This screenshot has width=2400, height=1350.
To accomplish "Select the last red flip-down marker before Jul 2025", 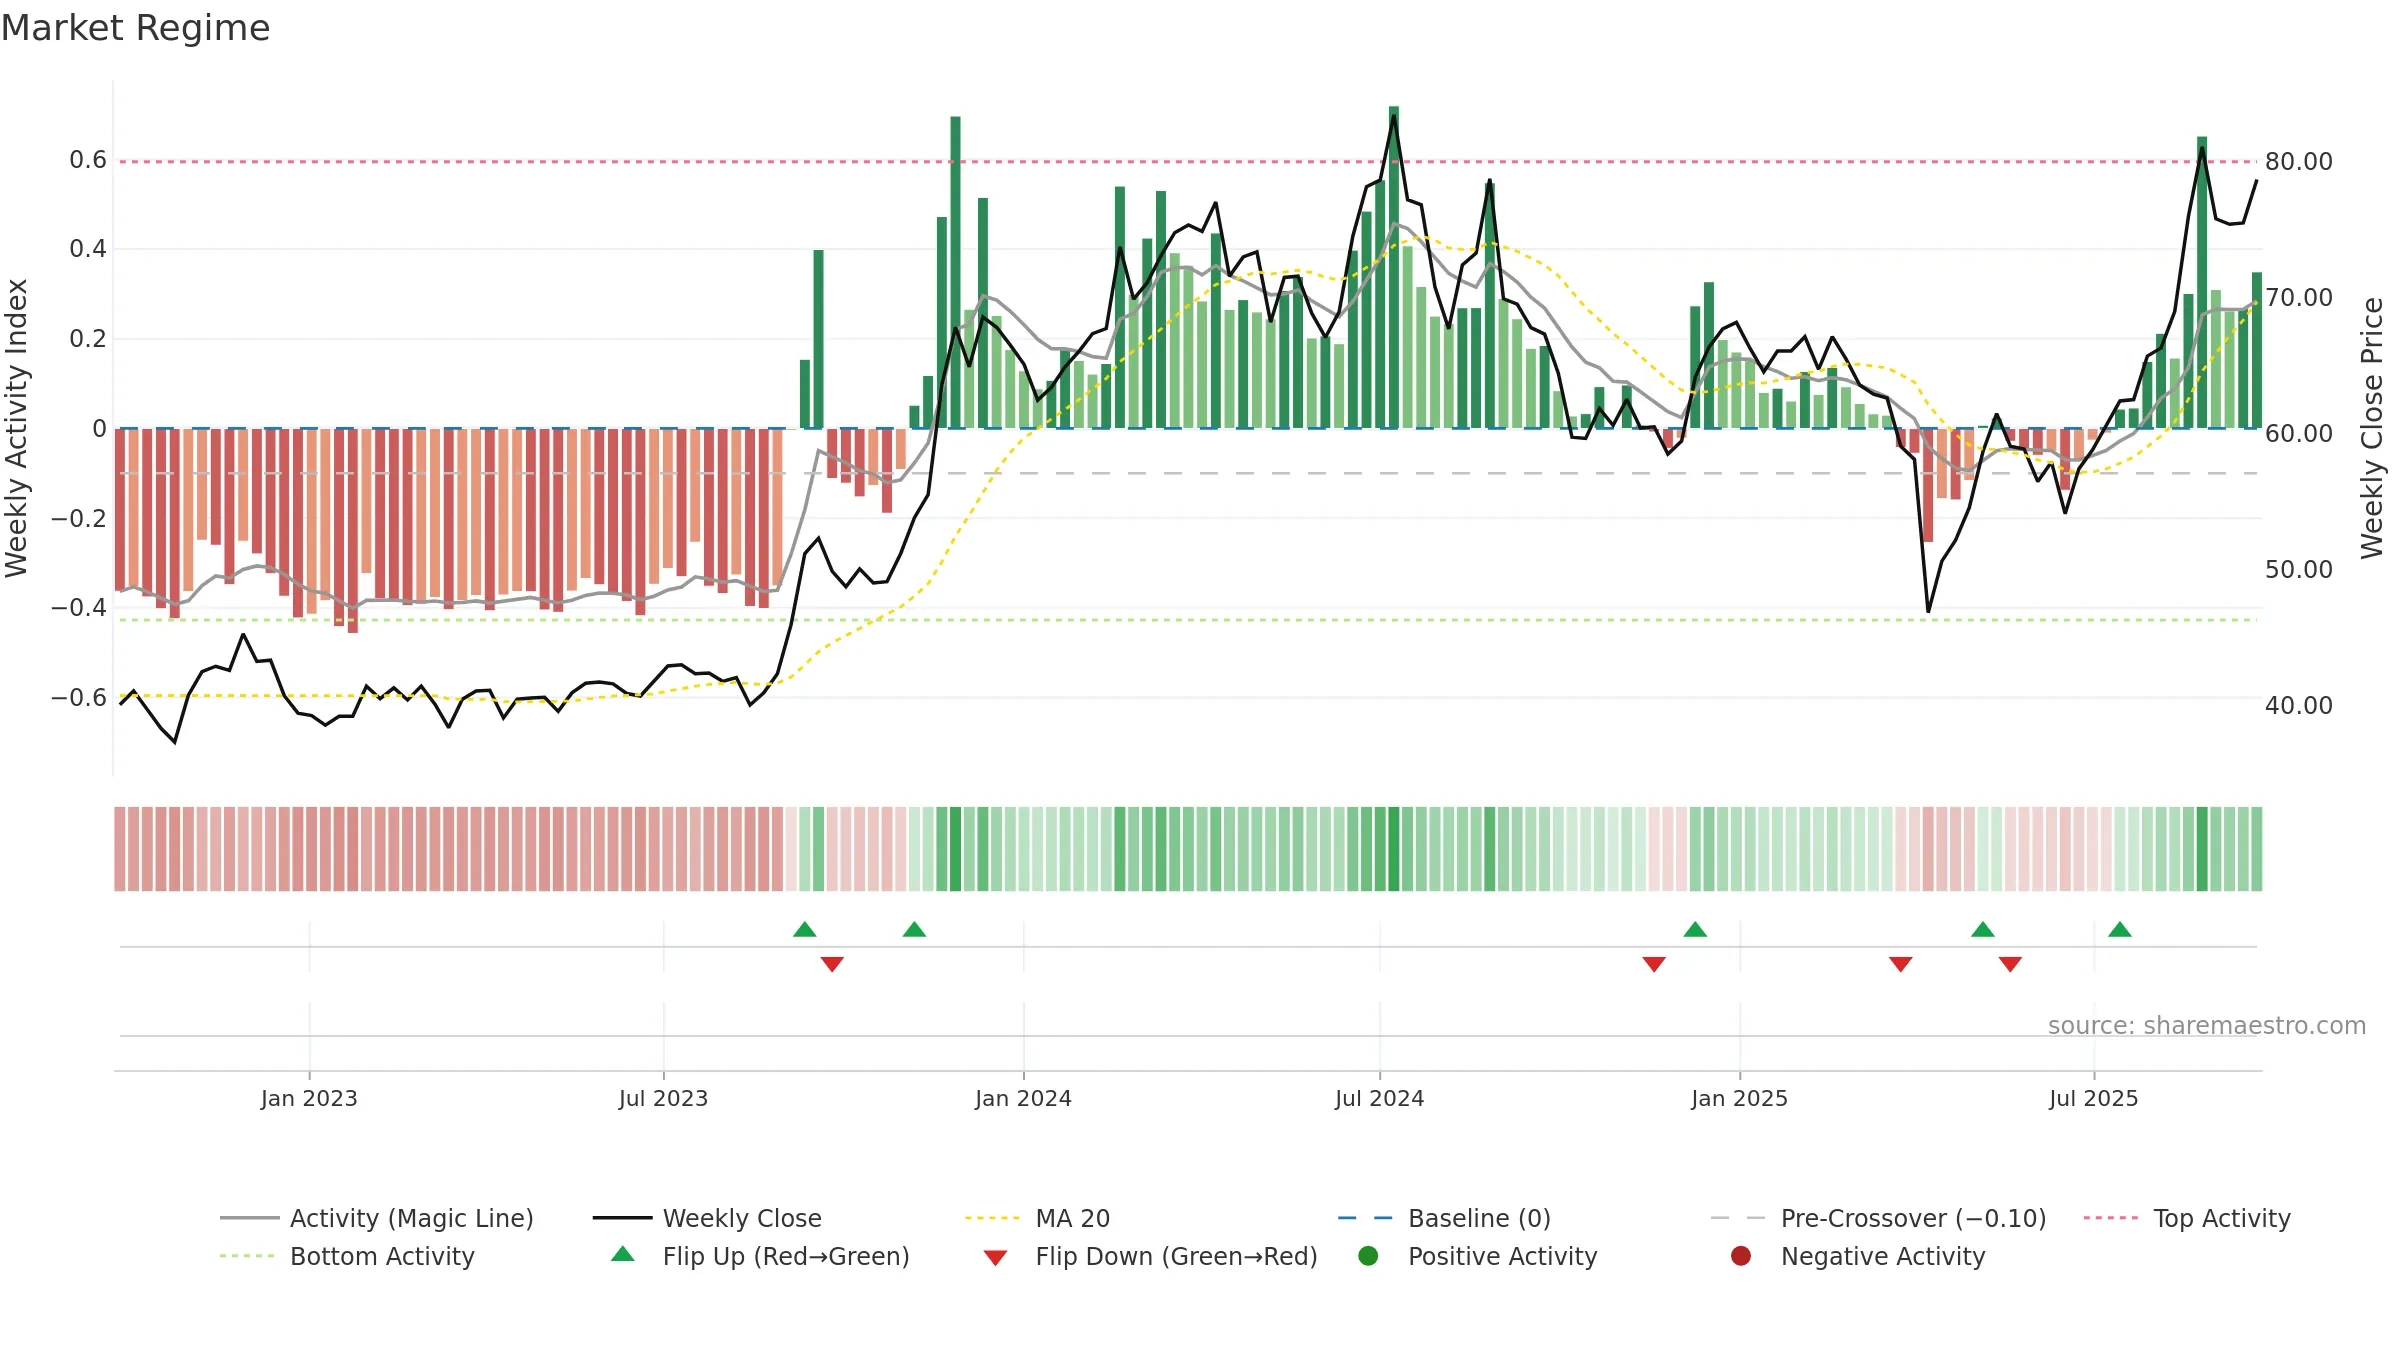I will (x=2010, y=964).
